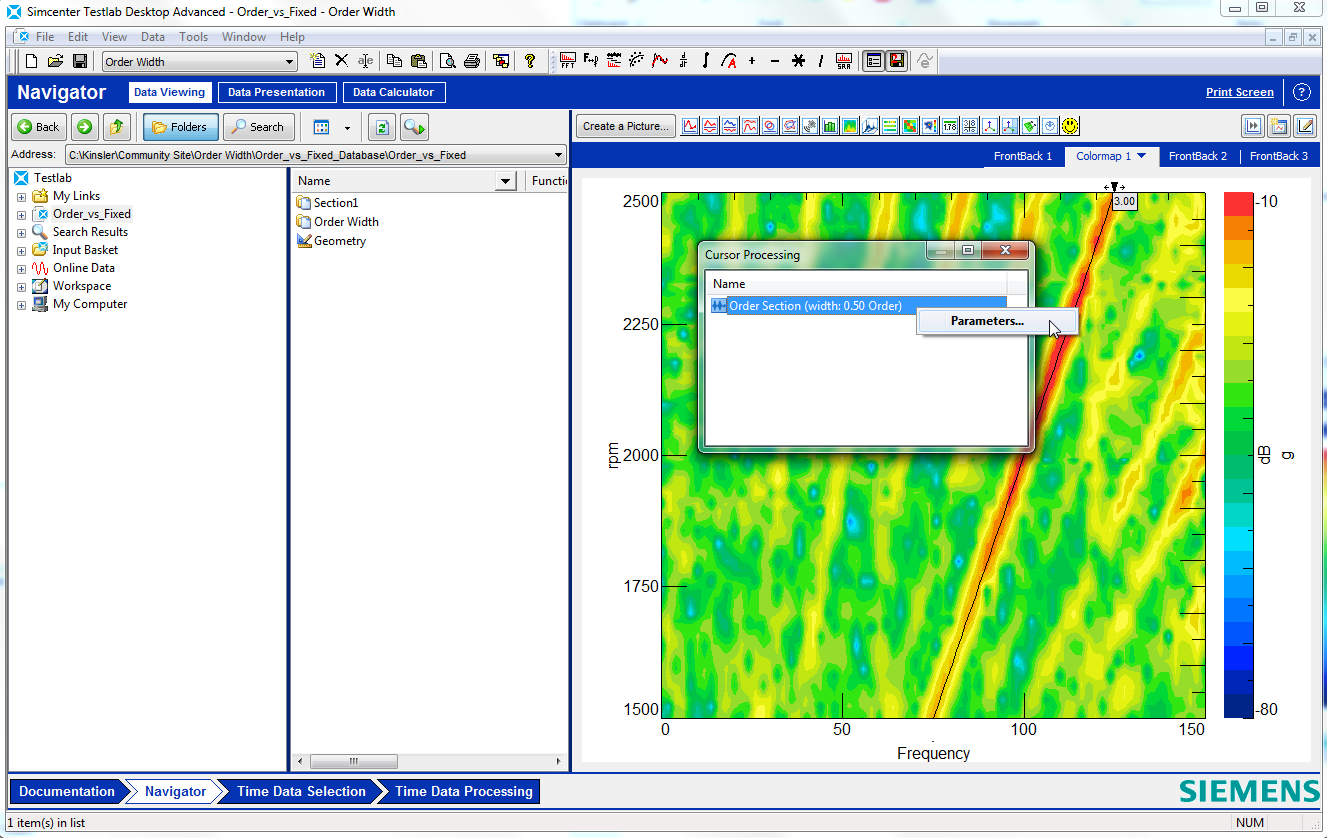This screenshot has height=838, width=1327.
Task: Click the Open folder icon in toolbar
Action: coord(56,61)
